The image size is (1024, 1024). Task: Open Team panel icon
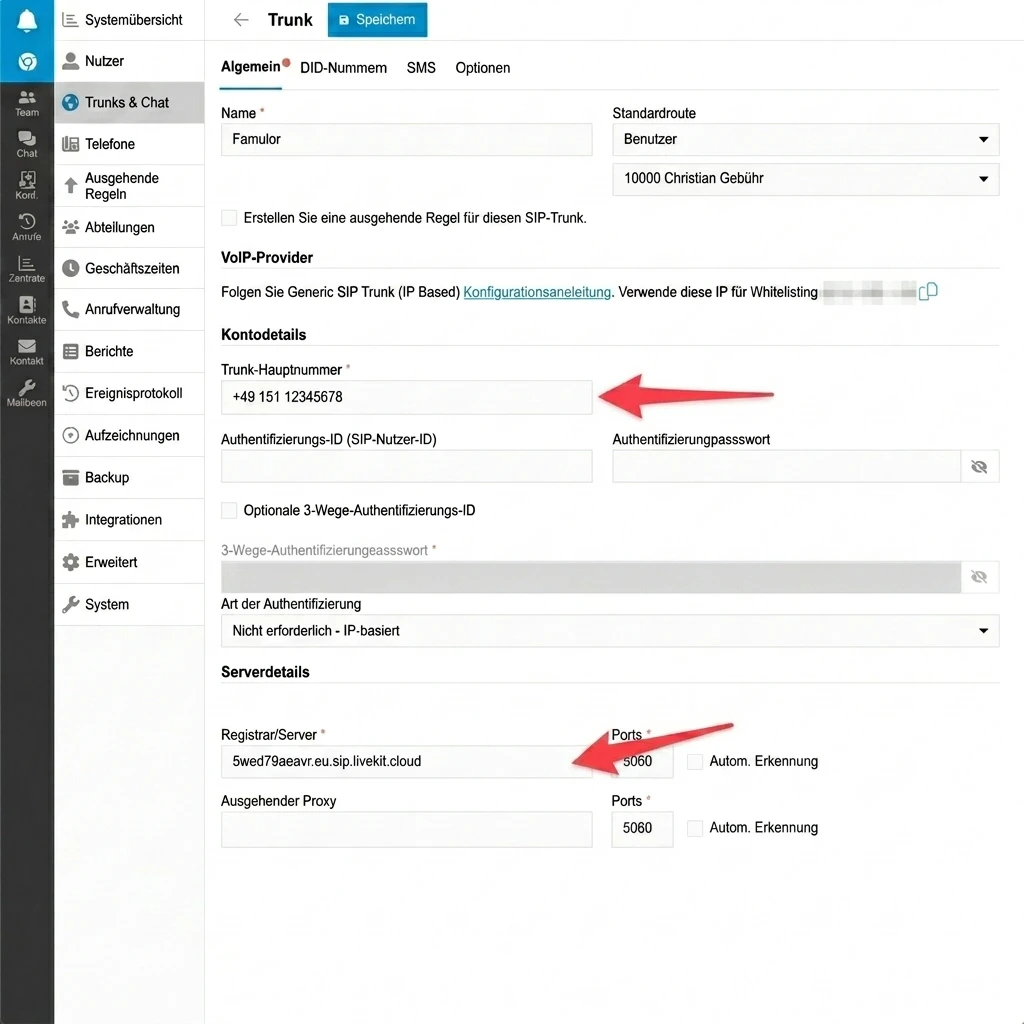click(x=27, y=103)
